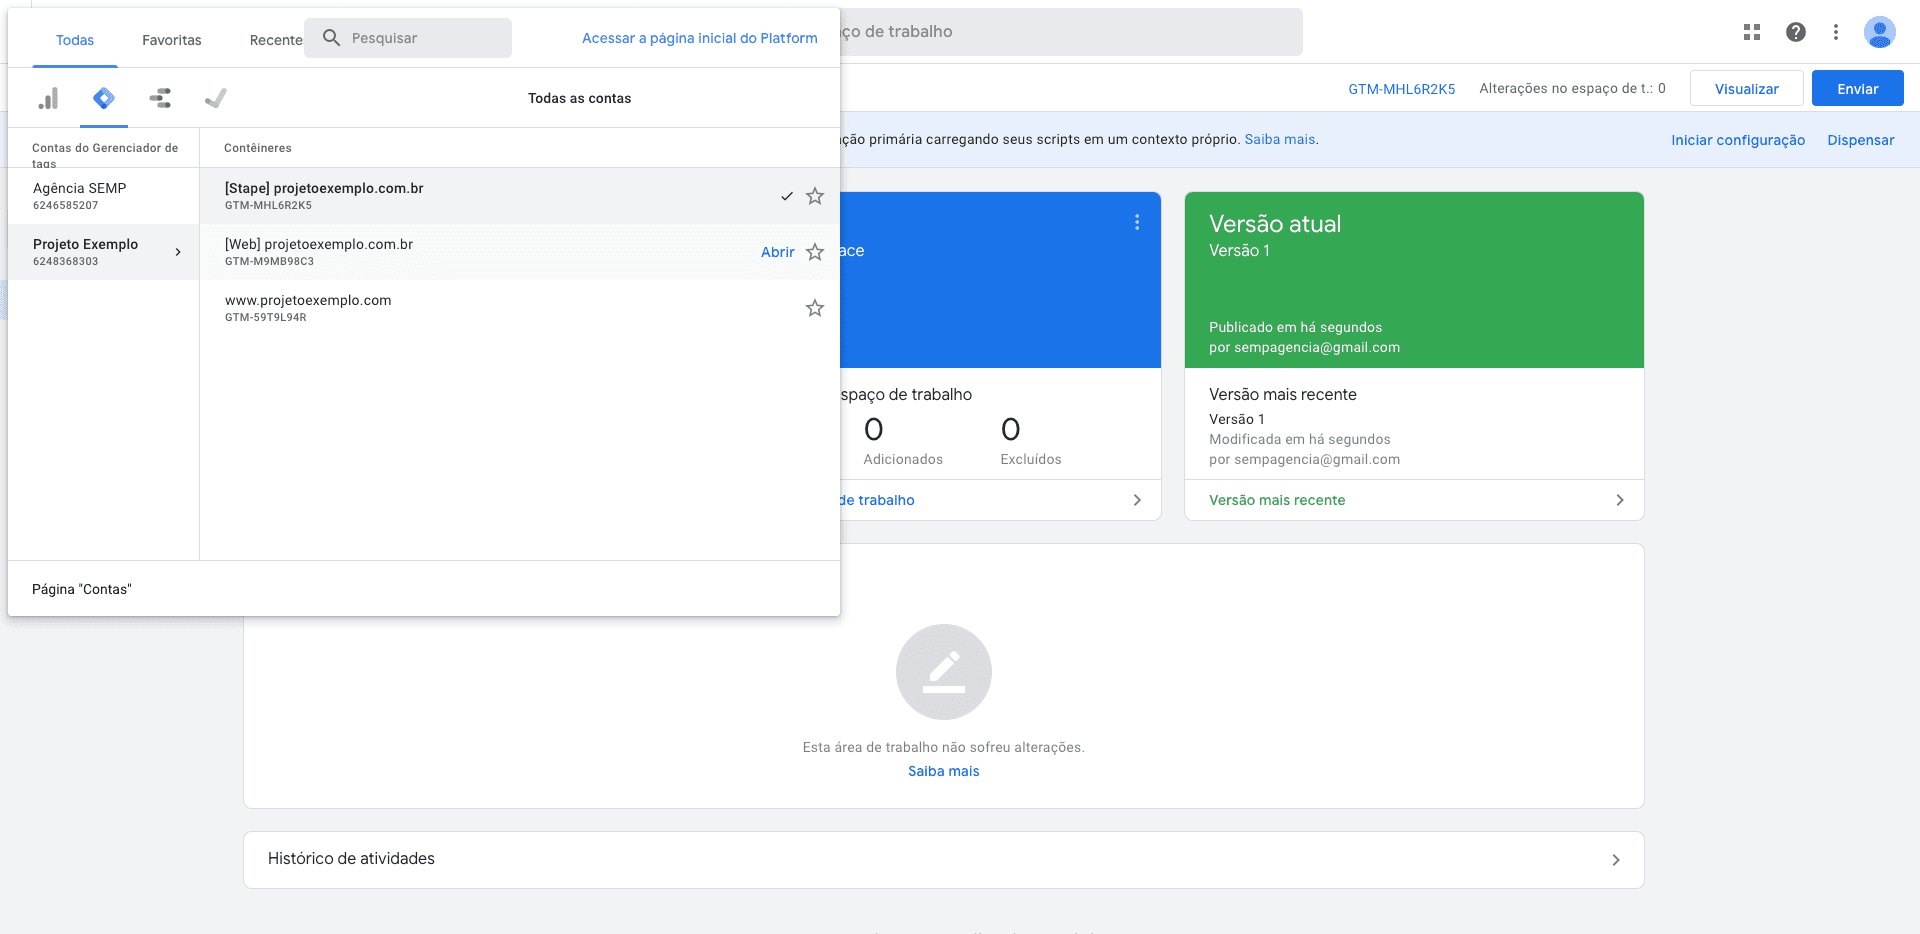Click Iniciar configuração link
The image size is (1920, 934).
[x=1738, y=140]
